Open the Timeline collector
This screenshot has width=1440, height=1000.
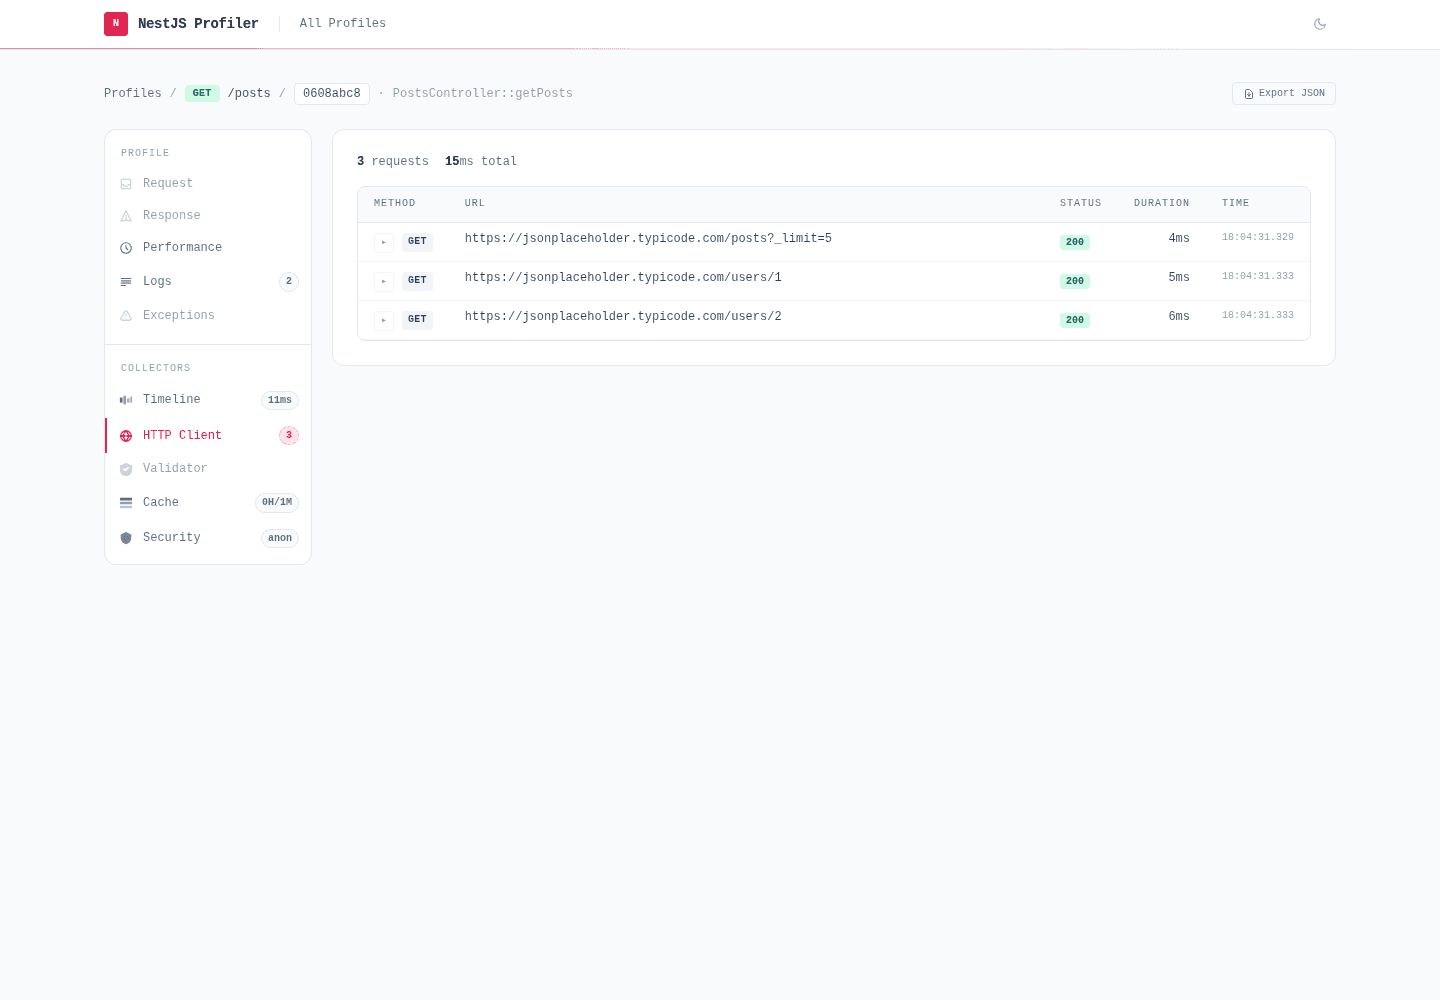208,399
